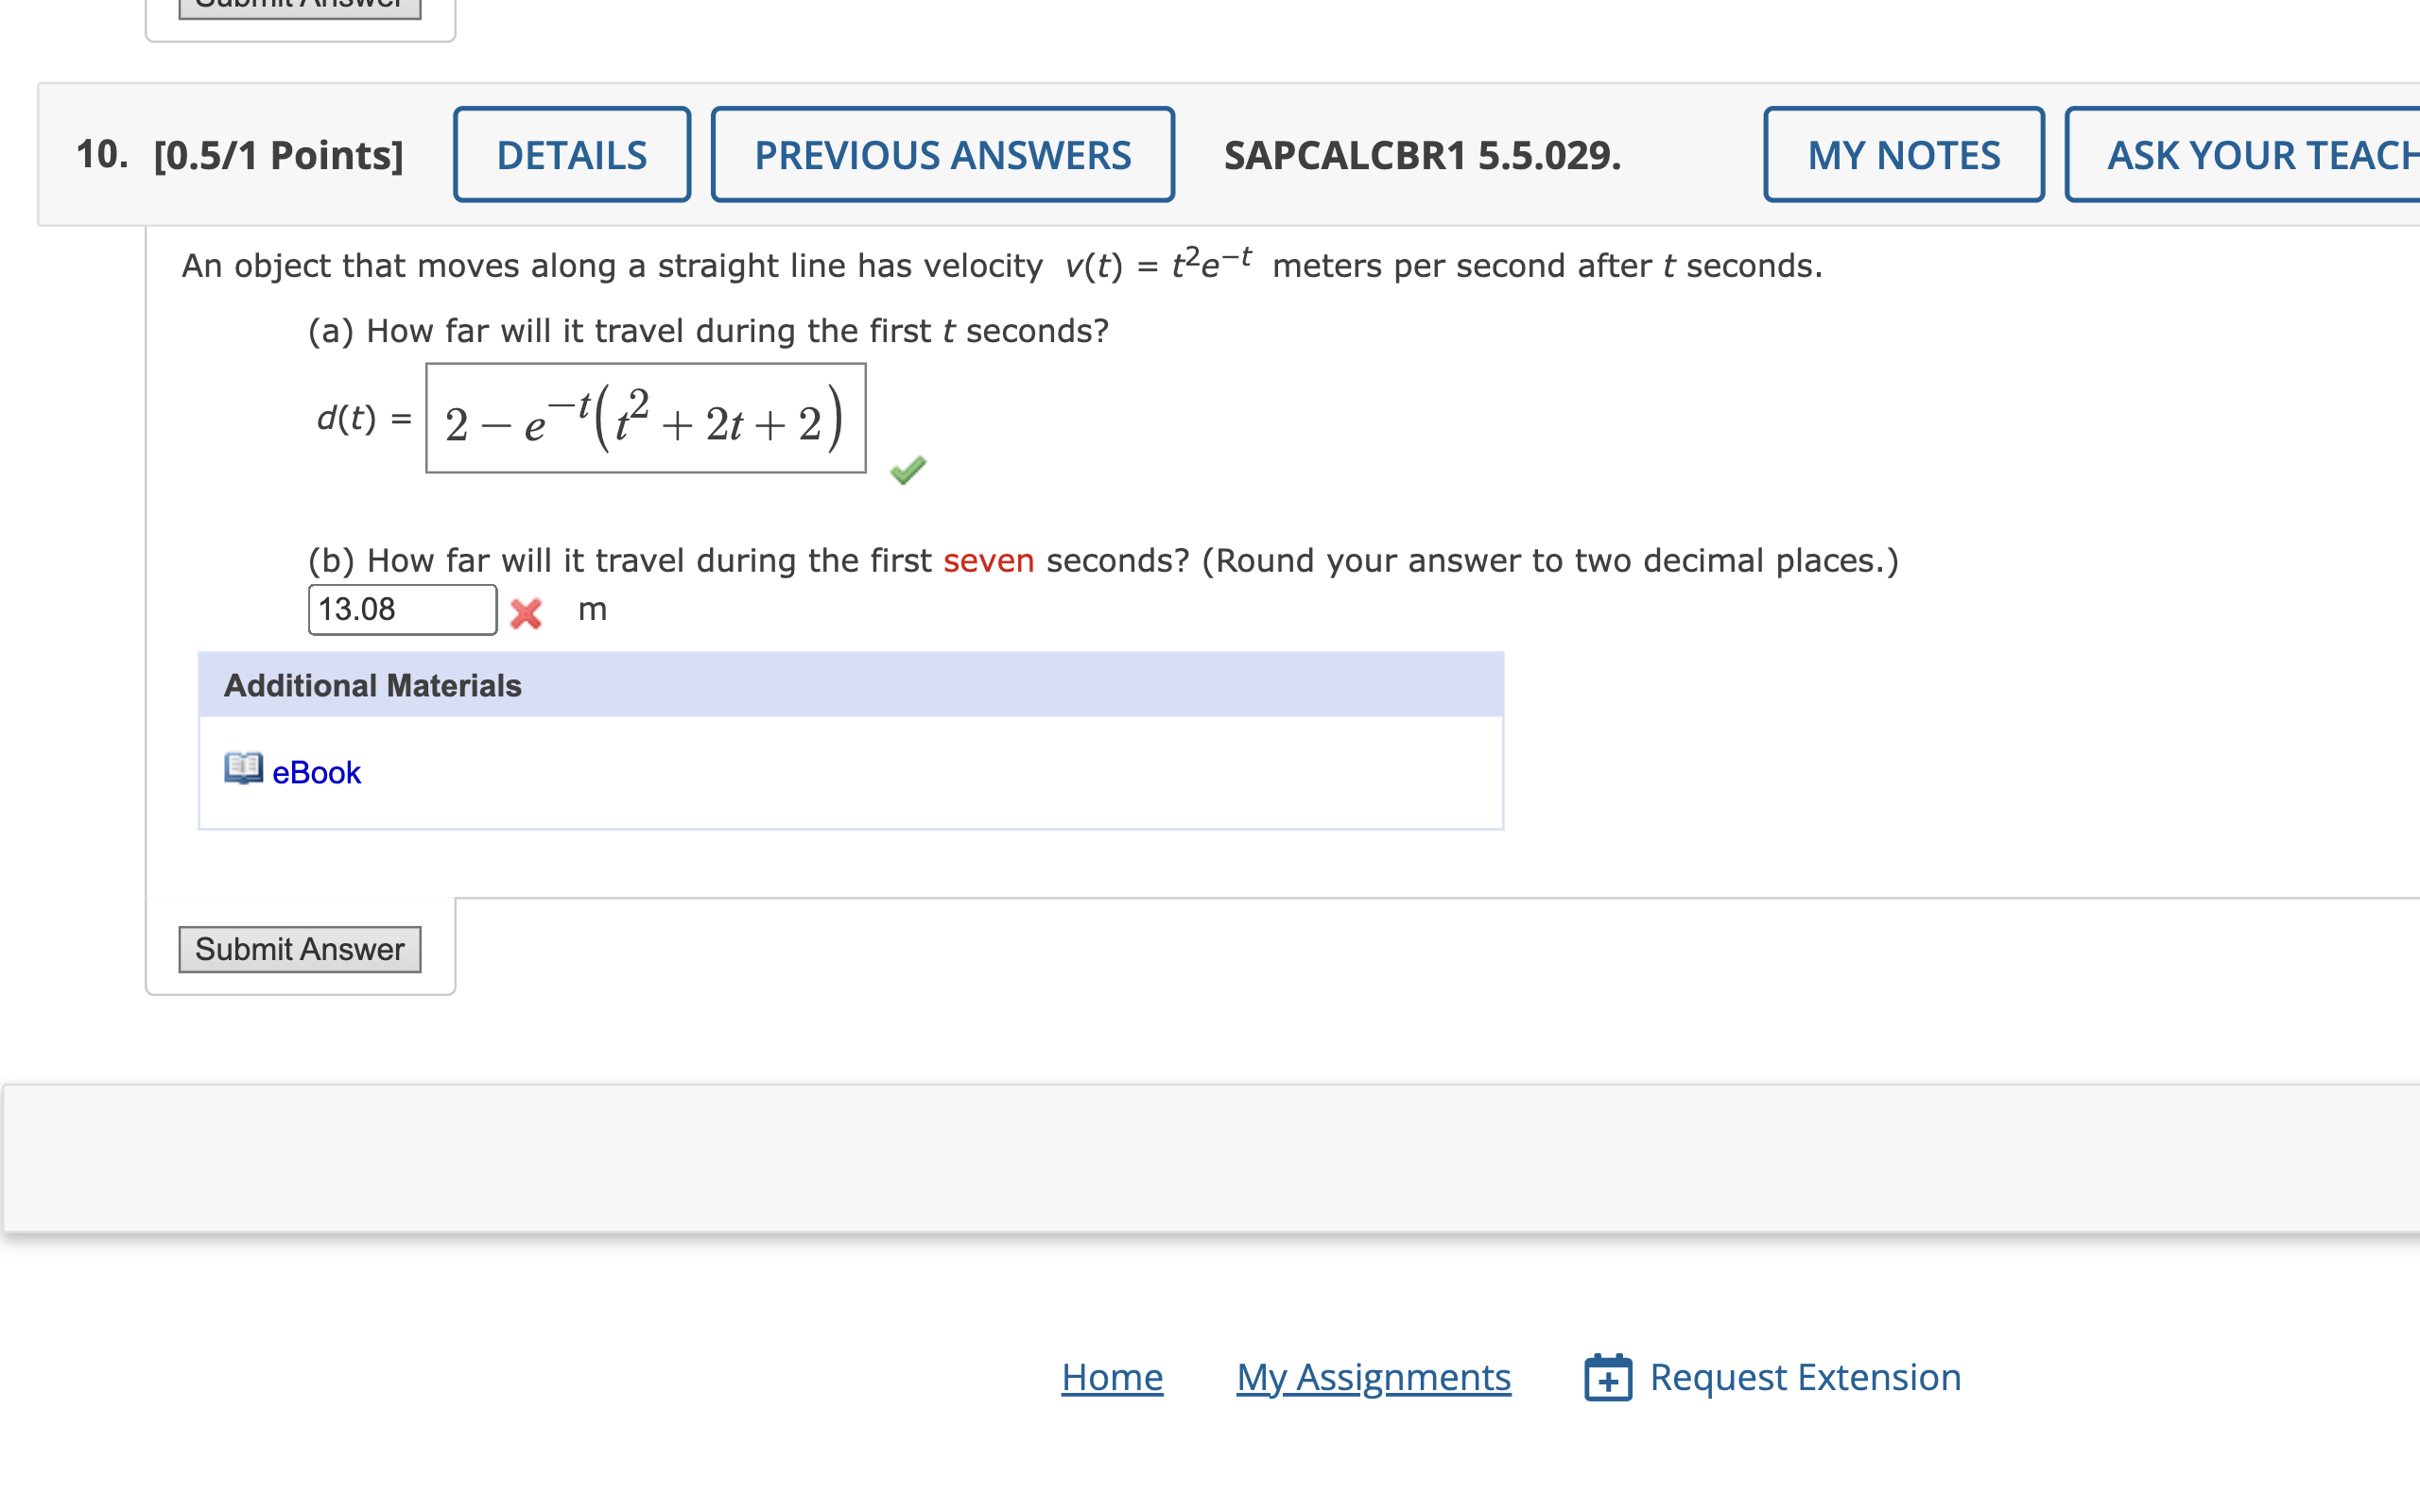The height and width of the screenshot is (1512, 2420).
Task: Click SAPCALCBR1 5.5.029 problem label
Action: [1422, 157]
